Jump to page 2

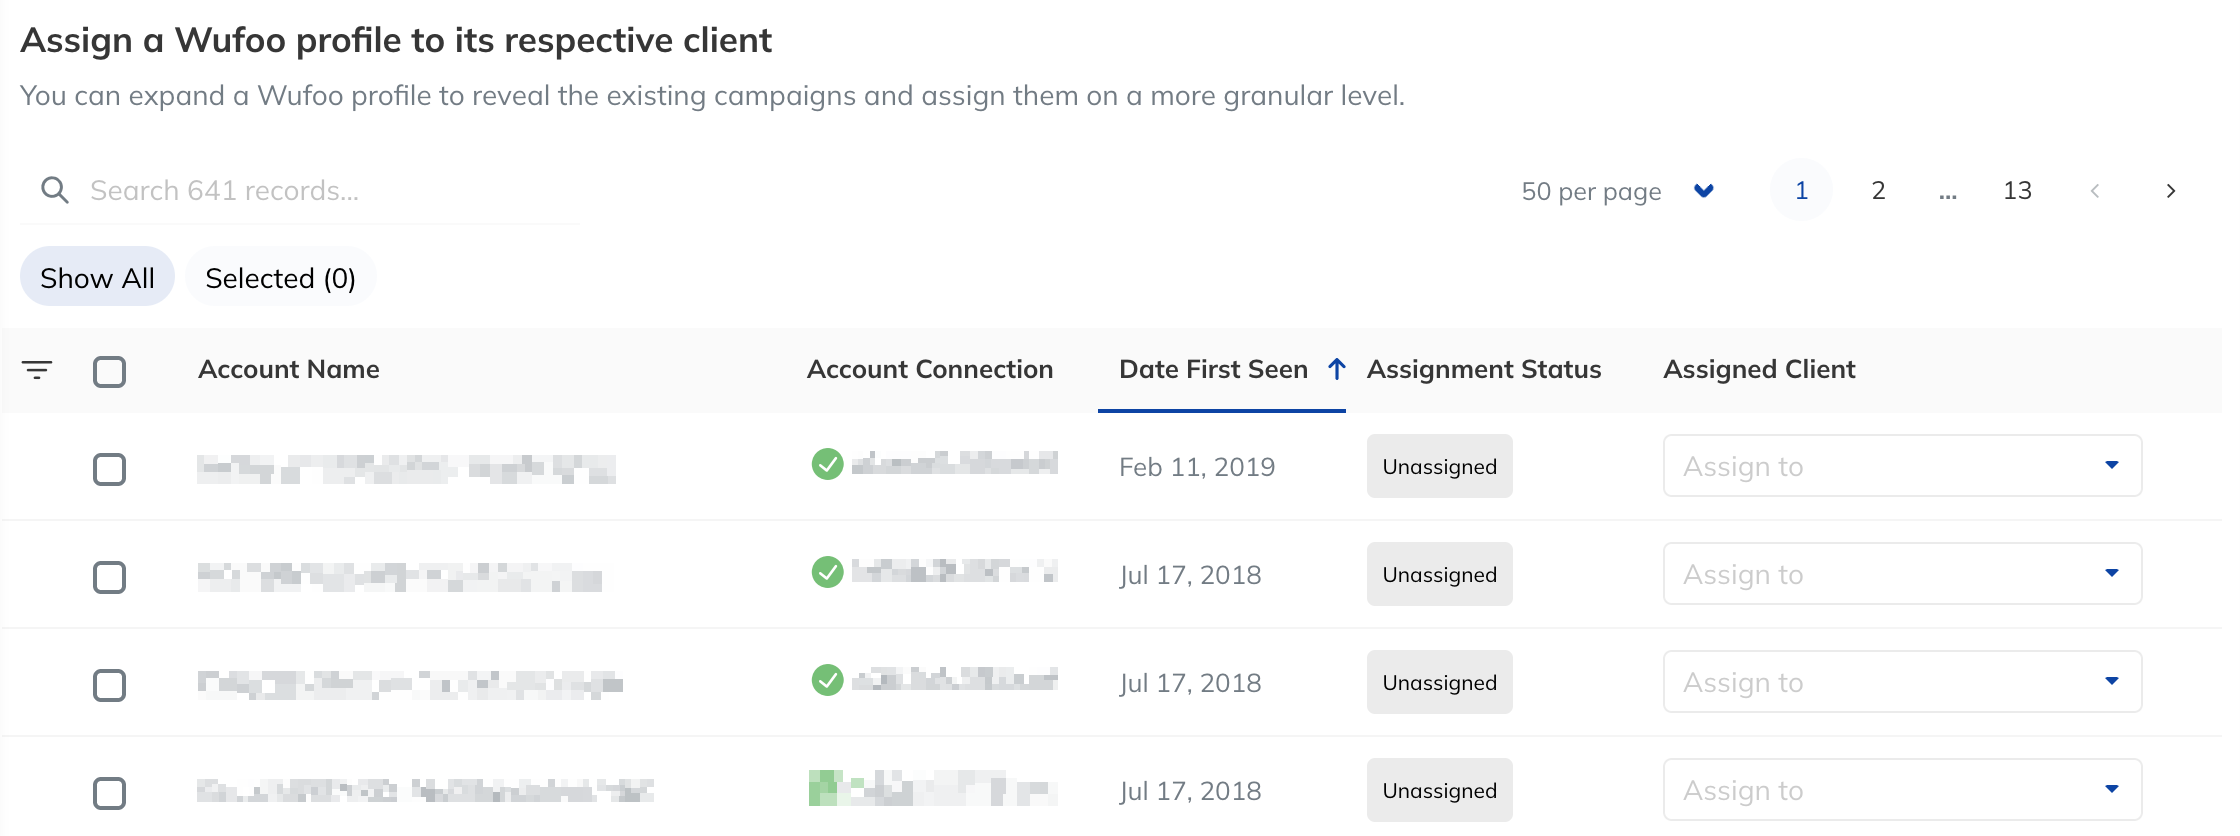pyautogui.click(x=1878, y=190)
